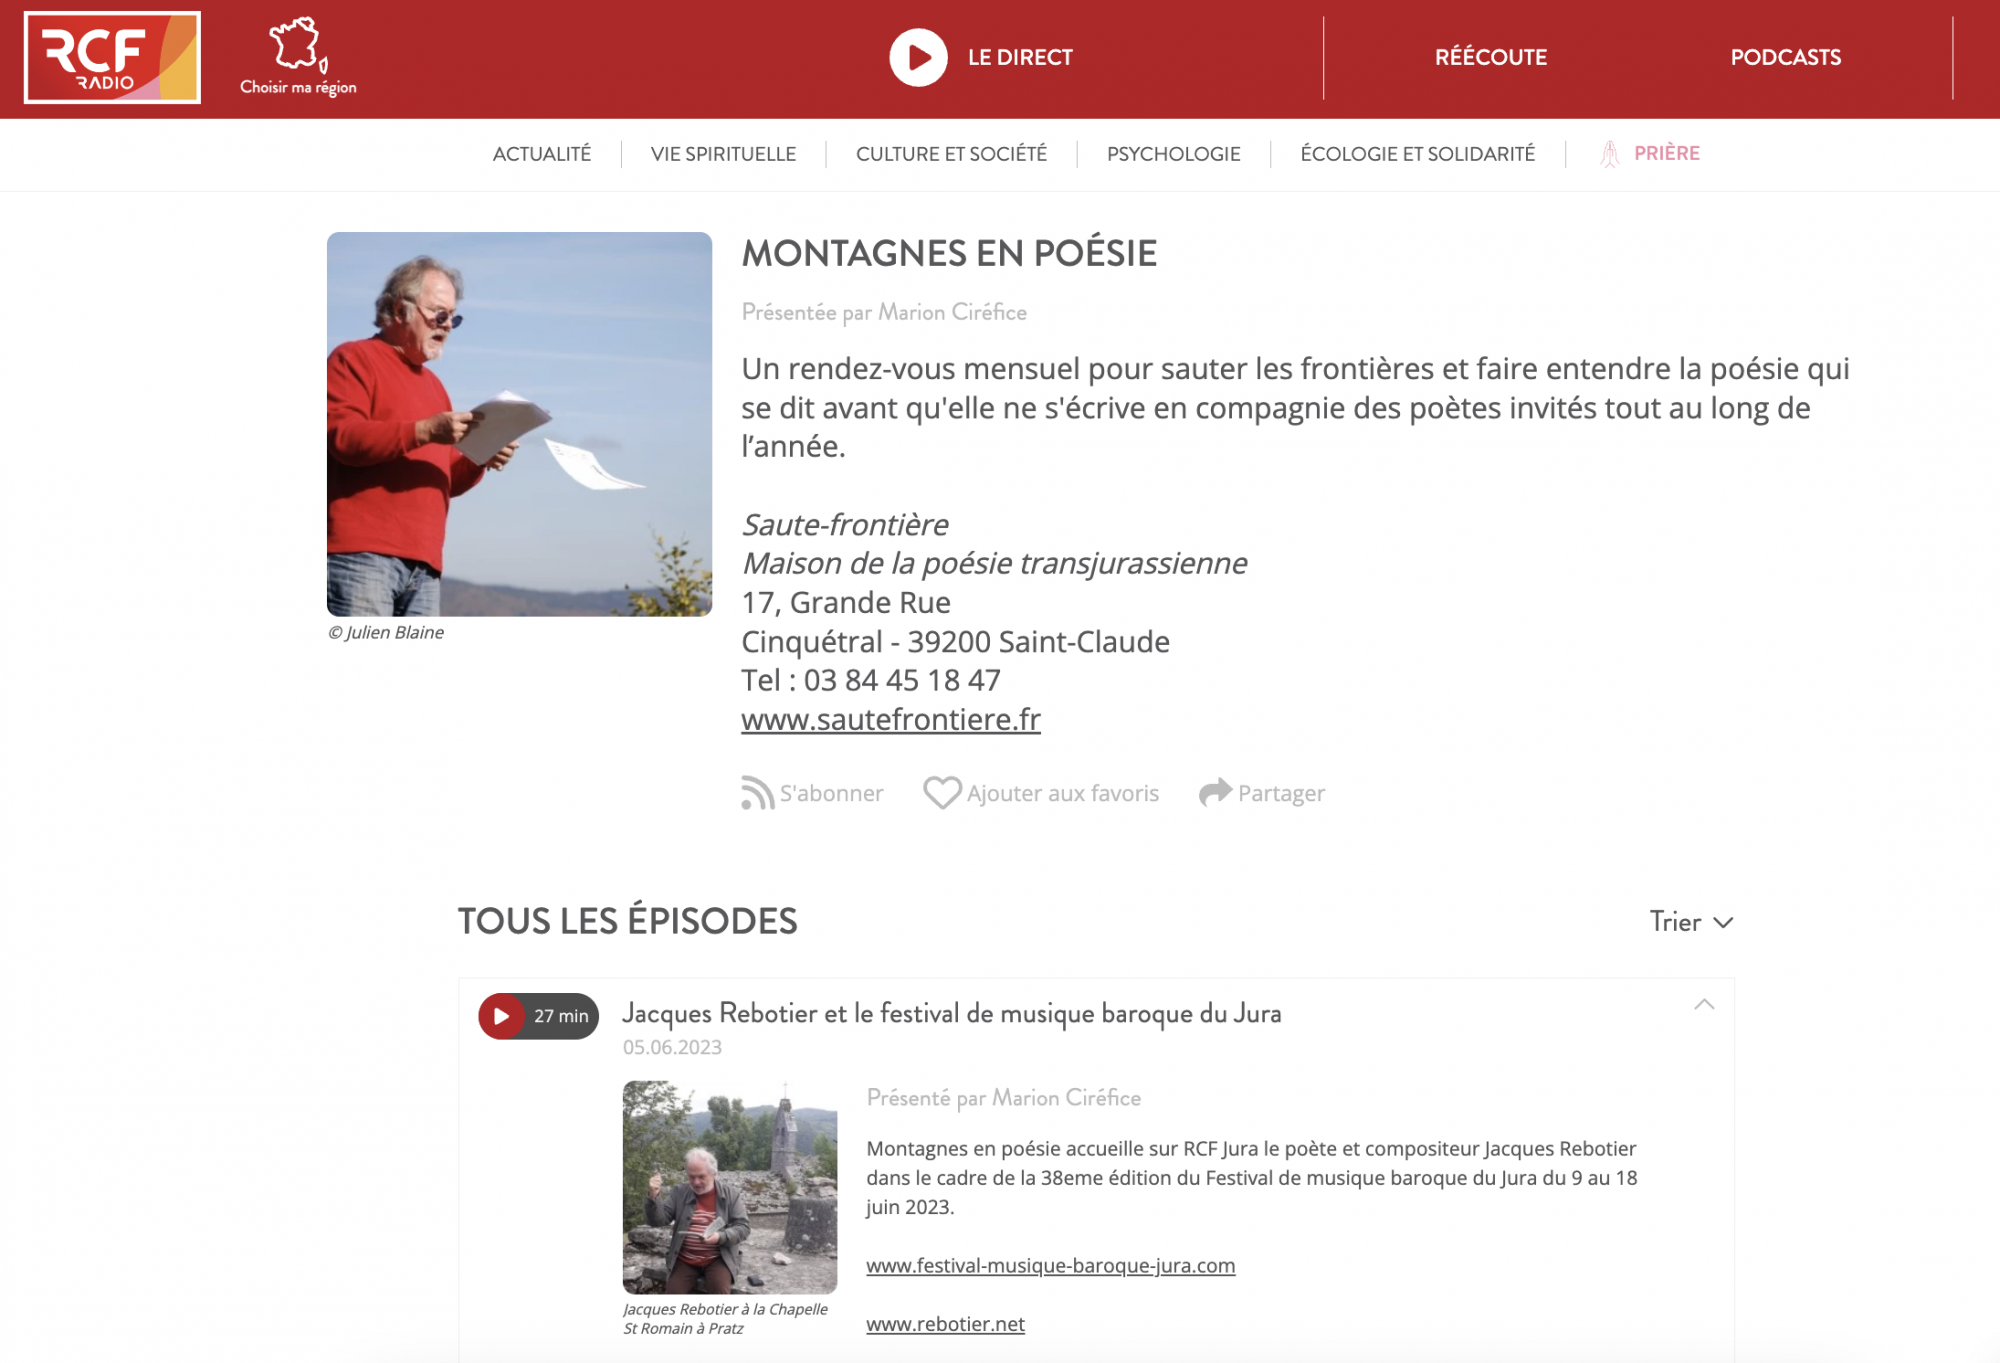Screen dimensions: 2000x1363
Task: Click the RSS subscribe icon
Action: point(757,793)
